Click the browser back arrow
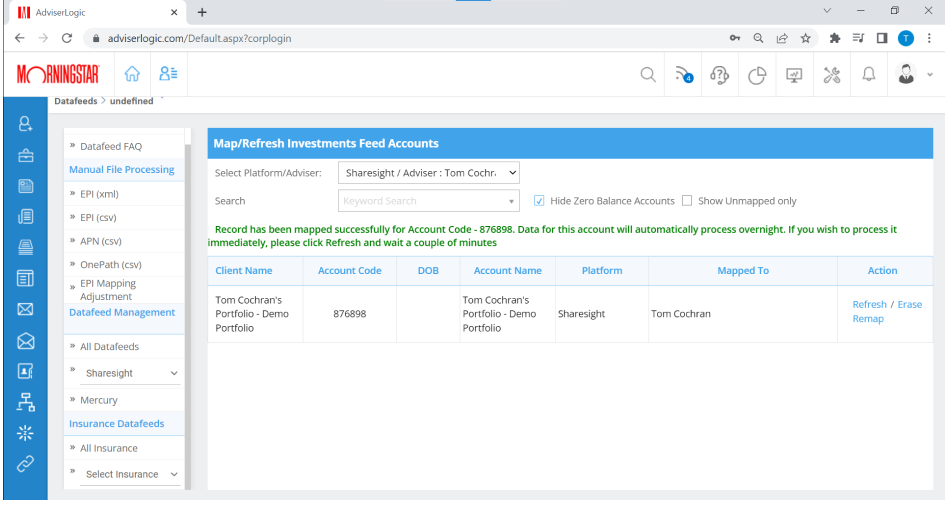945x507 pixels. [19, 38]
